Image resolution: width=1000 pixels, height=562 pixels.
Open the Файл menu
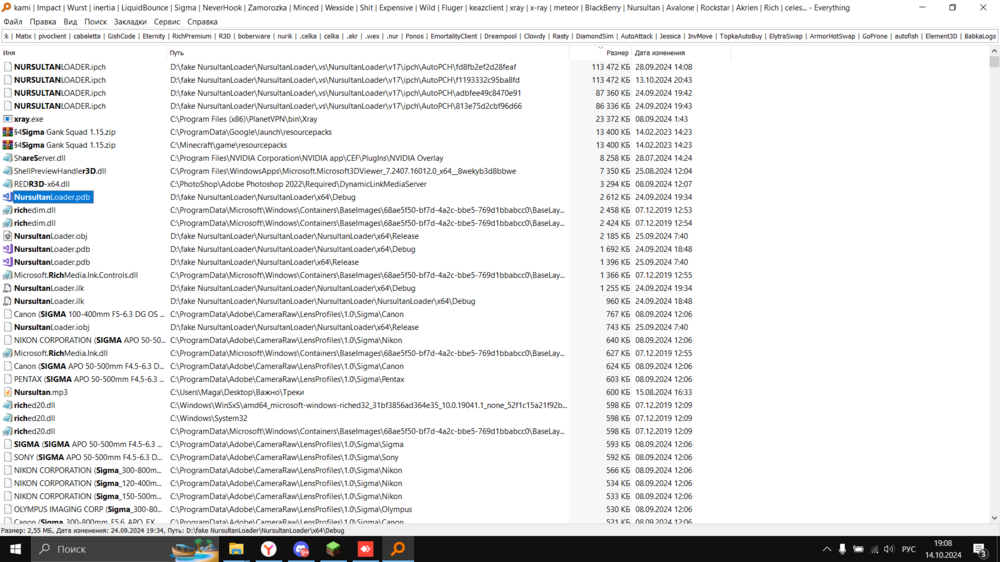[13, 22]
